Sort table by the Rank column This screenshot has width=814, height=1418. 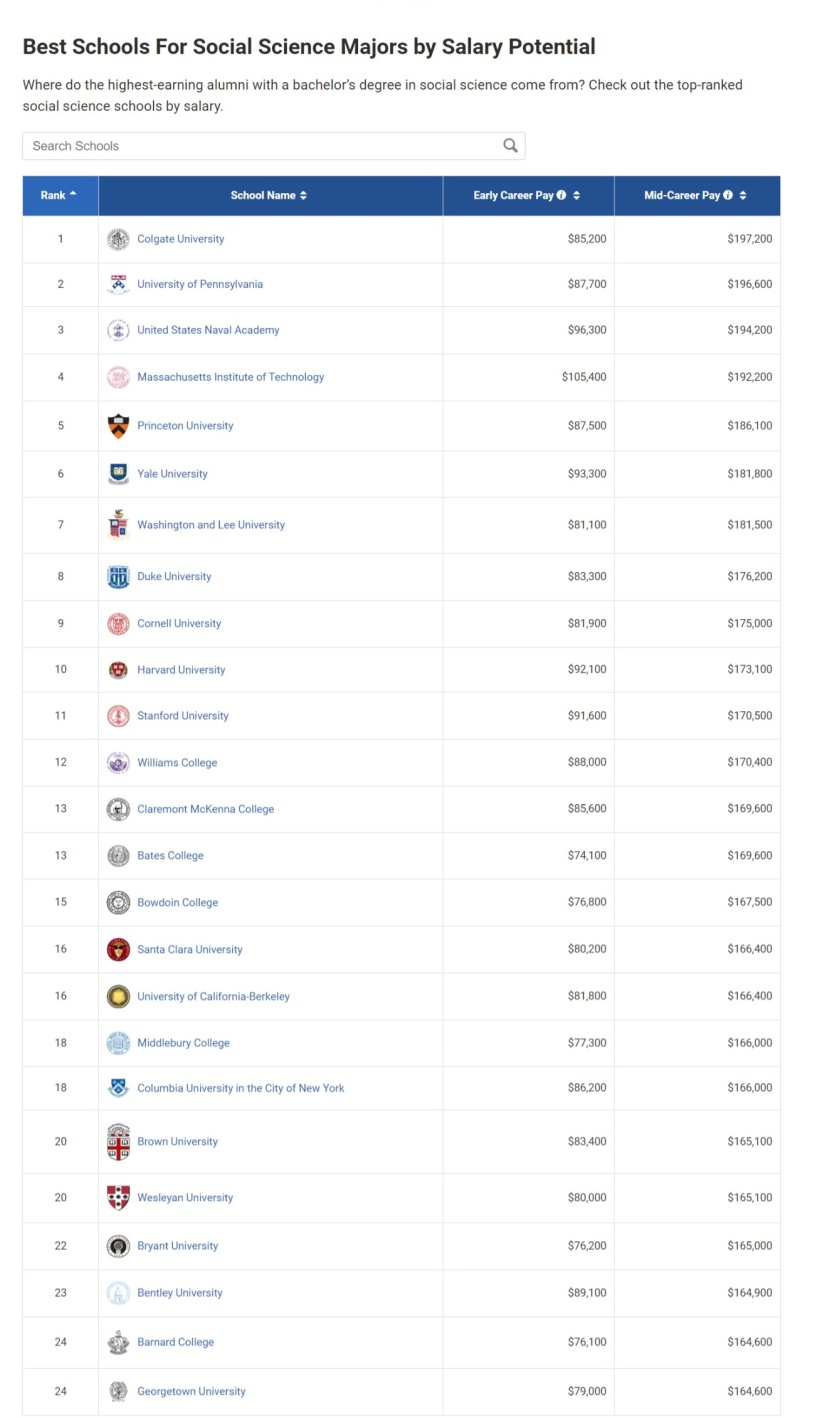click(x=60, y=195)
